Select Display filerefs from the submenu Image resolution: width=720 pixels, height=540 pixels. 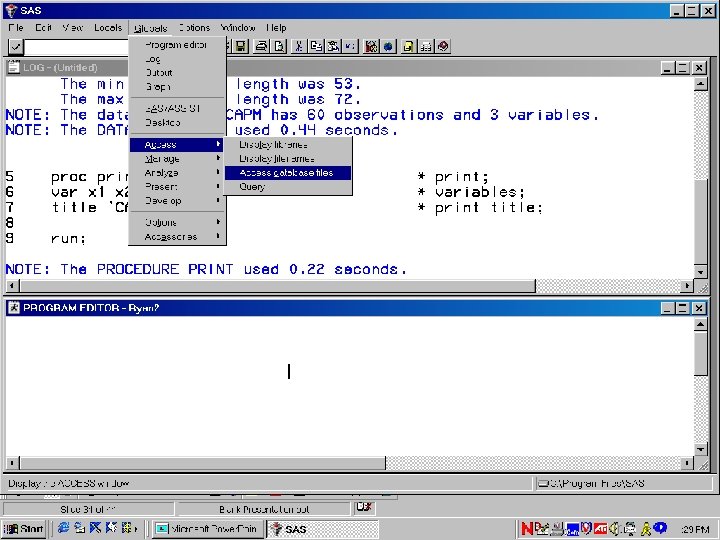point(288,159)
